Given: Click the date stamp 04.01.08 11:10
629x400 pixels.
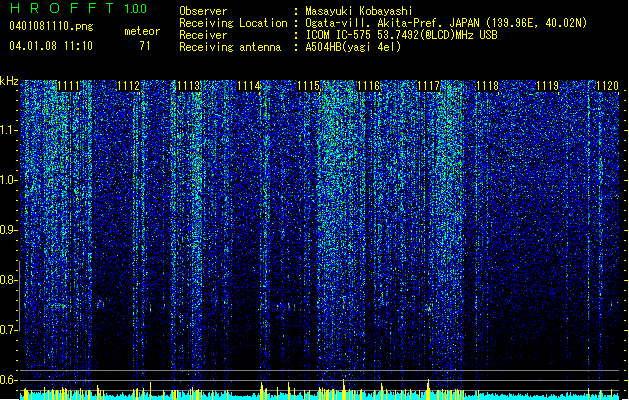Looking at the screenshot, I should [x=51, y=46].
